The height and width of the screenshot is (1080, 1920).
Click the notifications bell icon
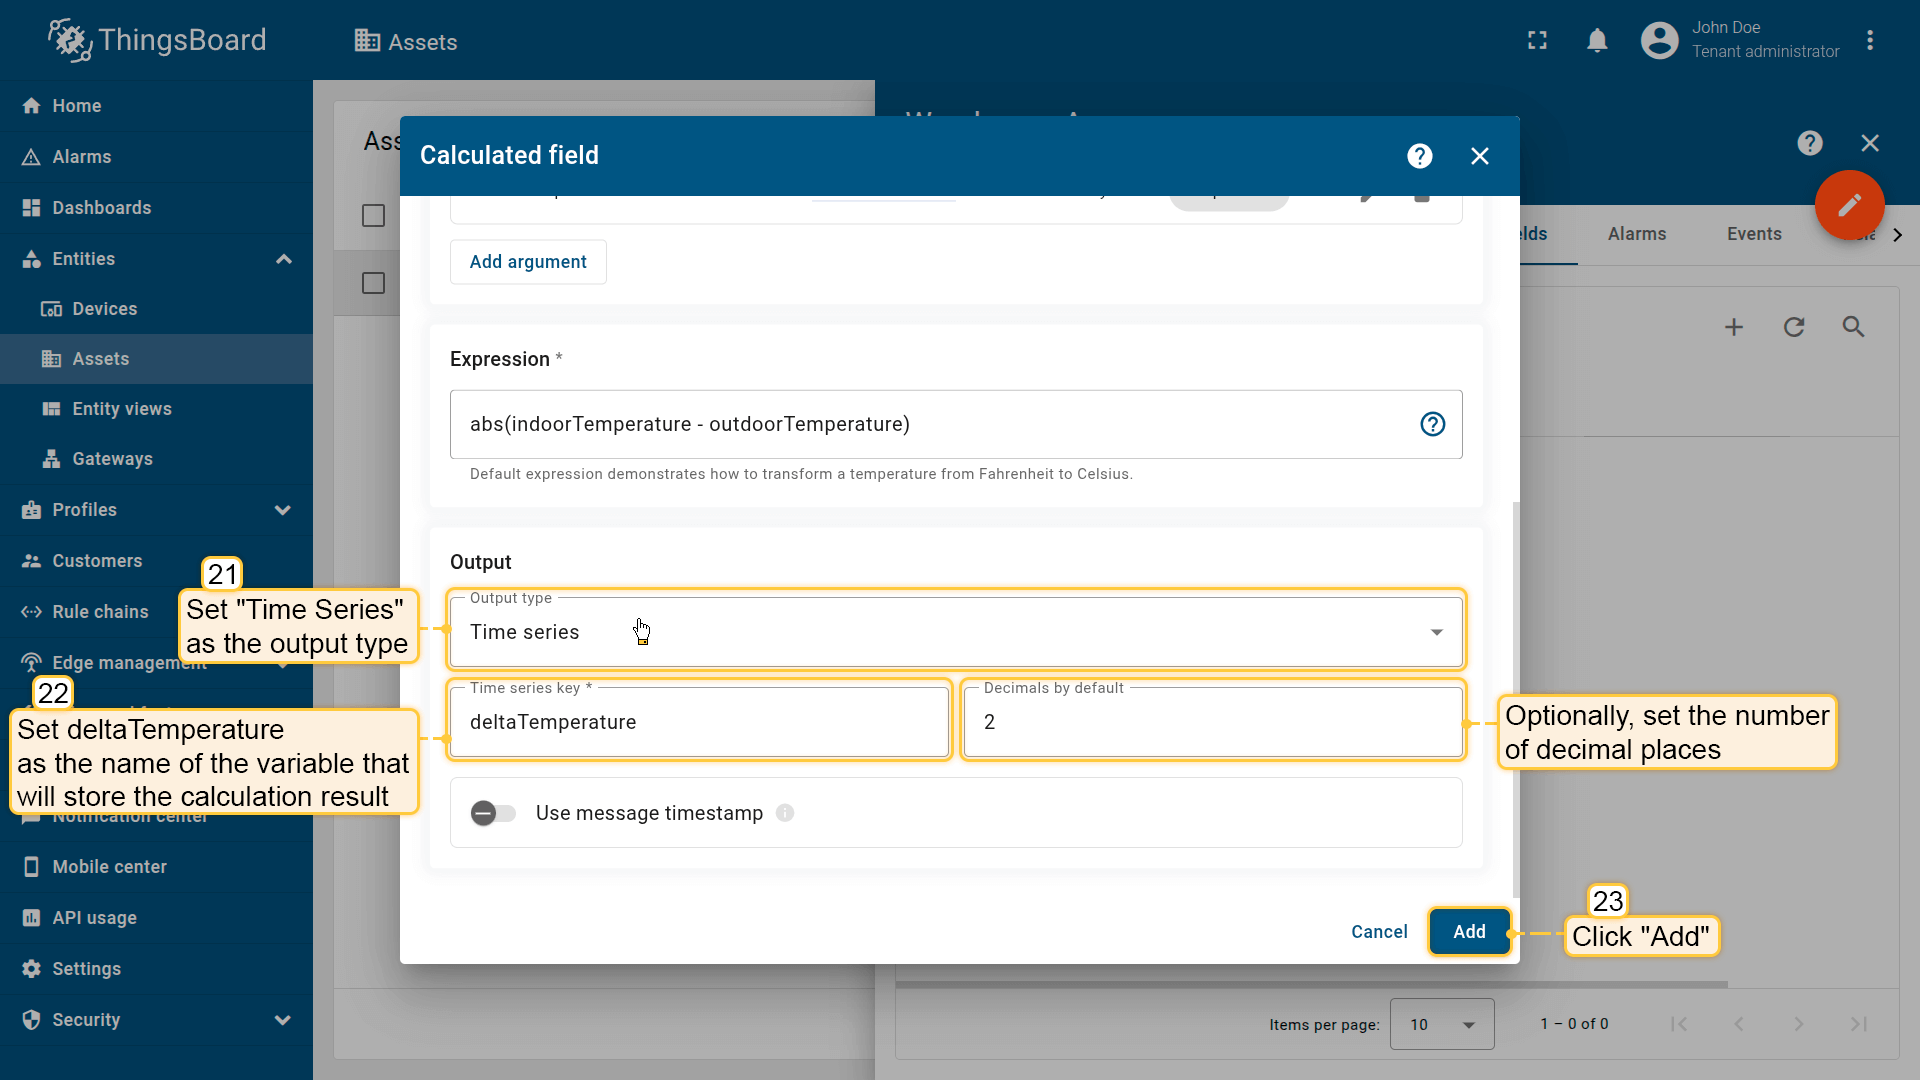pyautogui.click(x=1597, y=41)
